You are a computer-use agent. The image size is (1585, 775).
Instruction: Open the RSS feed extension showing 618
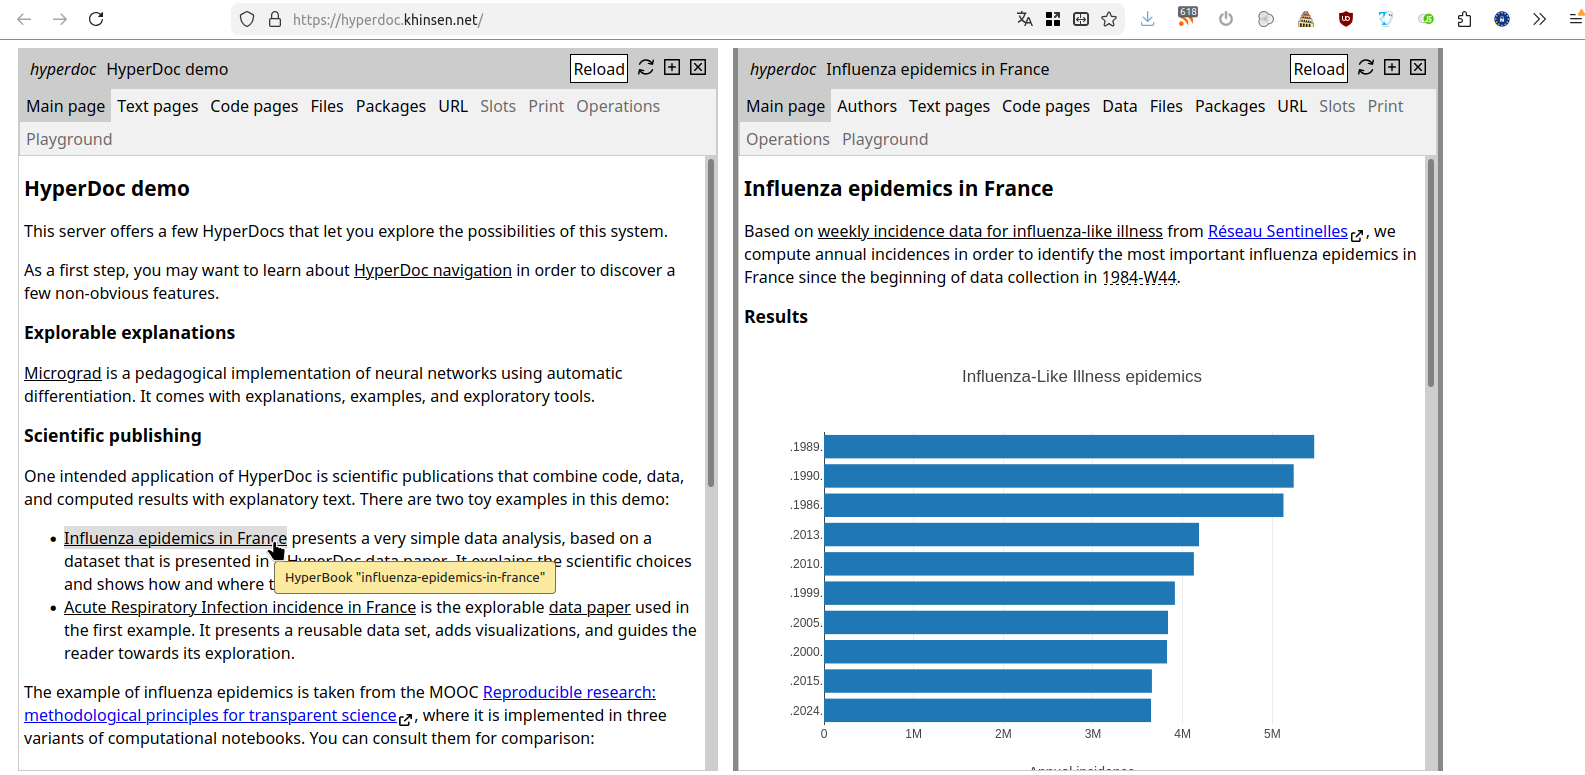[1187, 17]
